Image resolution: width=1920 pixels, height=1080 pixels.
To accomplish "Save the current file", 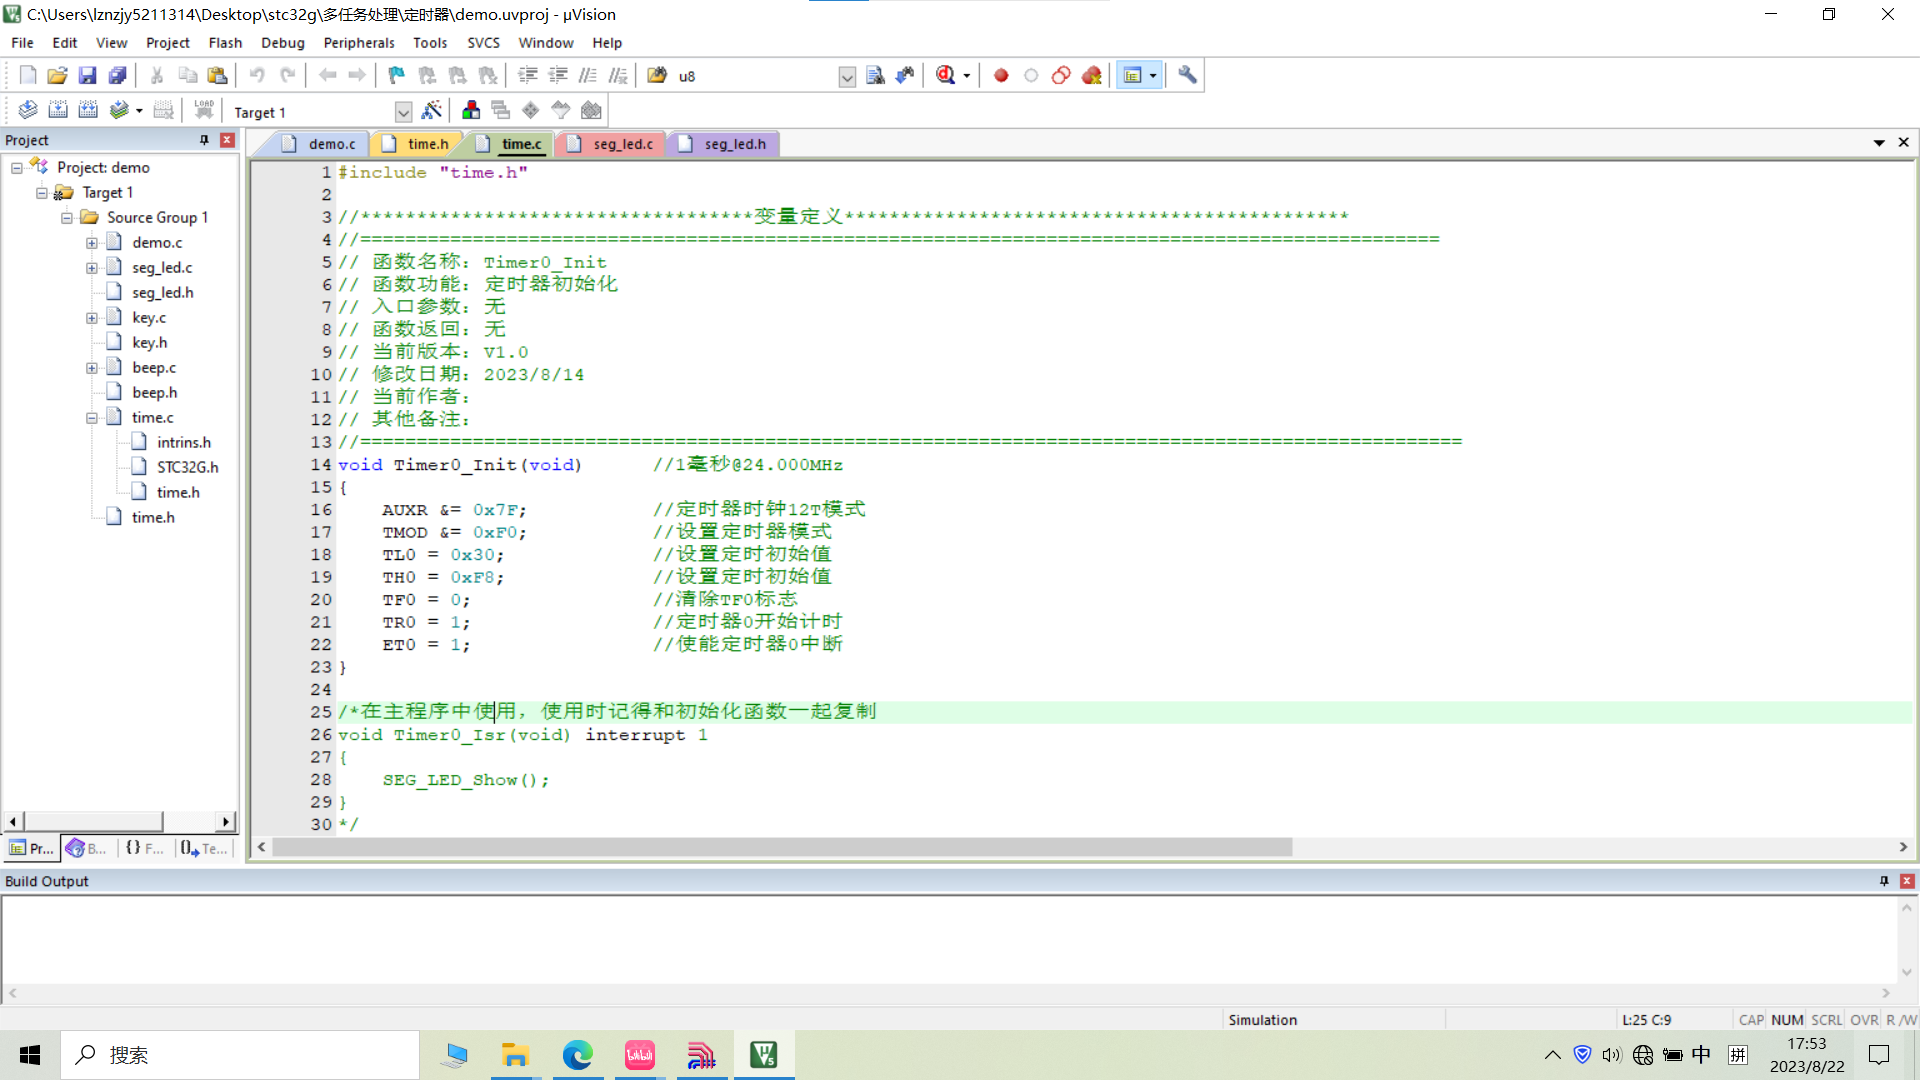I will point(87,75).
